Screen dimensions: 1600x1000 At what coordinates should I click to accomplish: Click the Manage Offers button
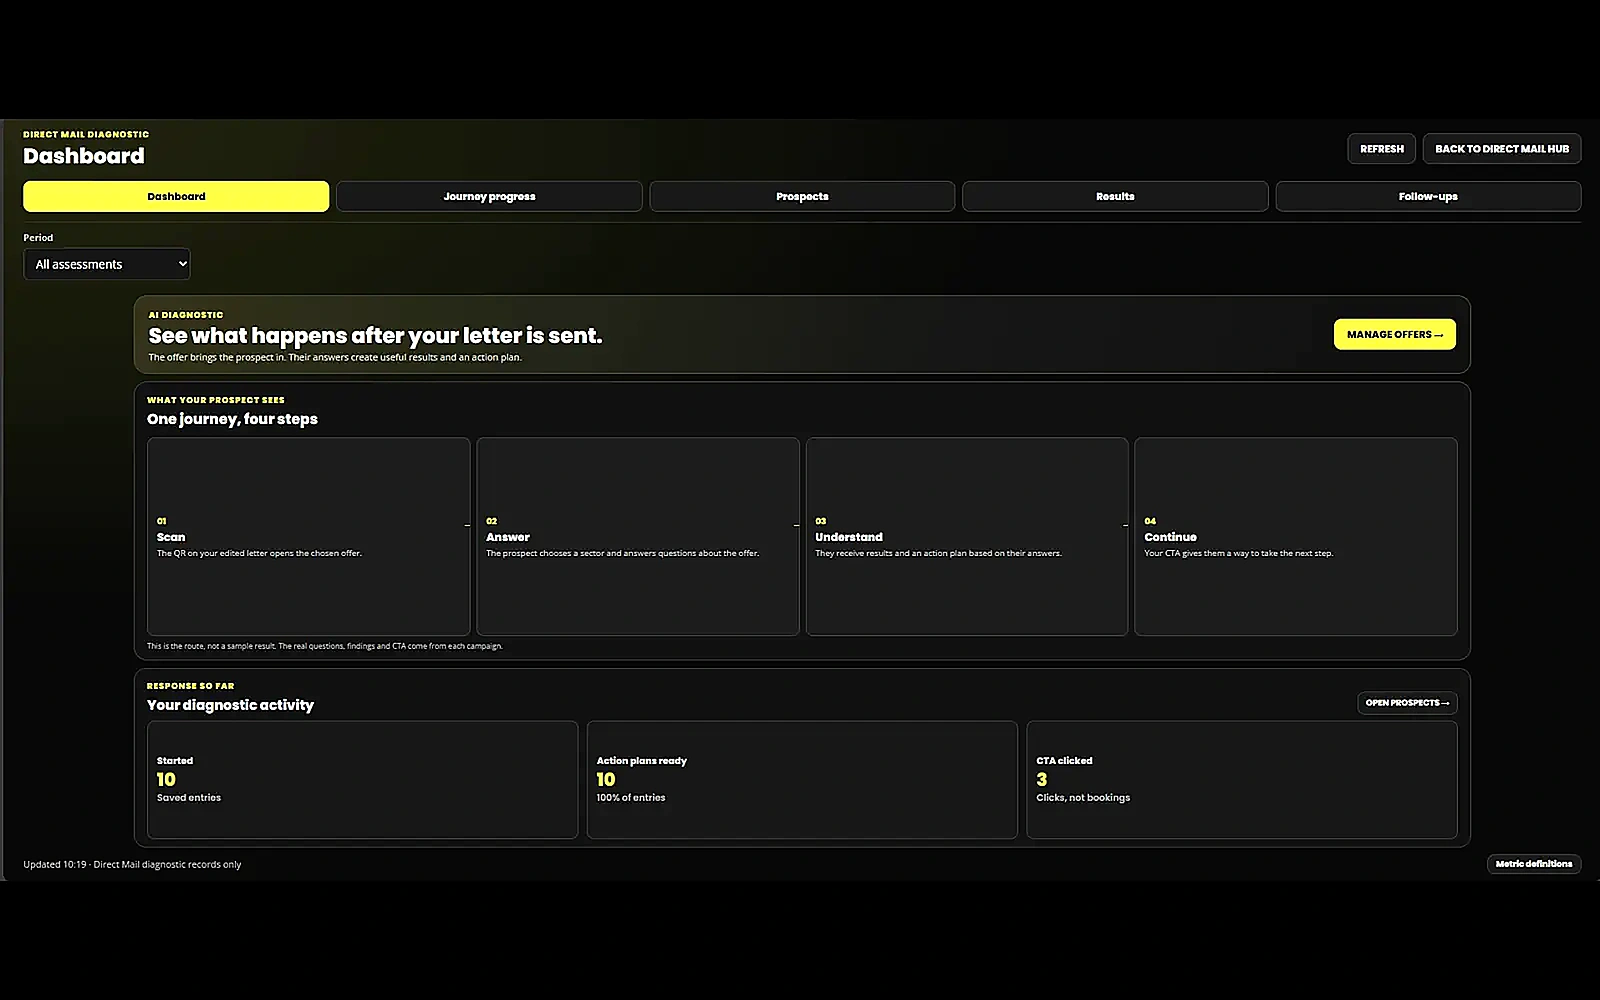coord(1394,334)
